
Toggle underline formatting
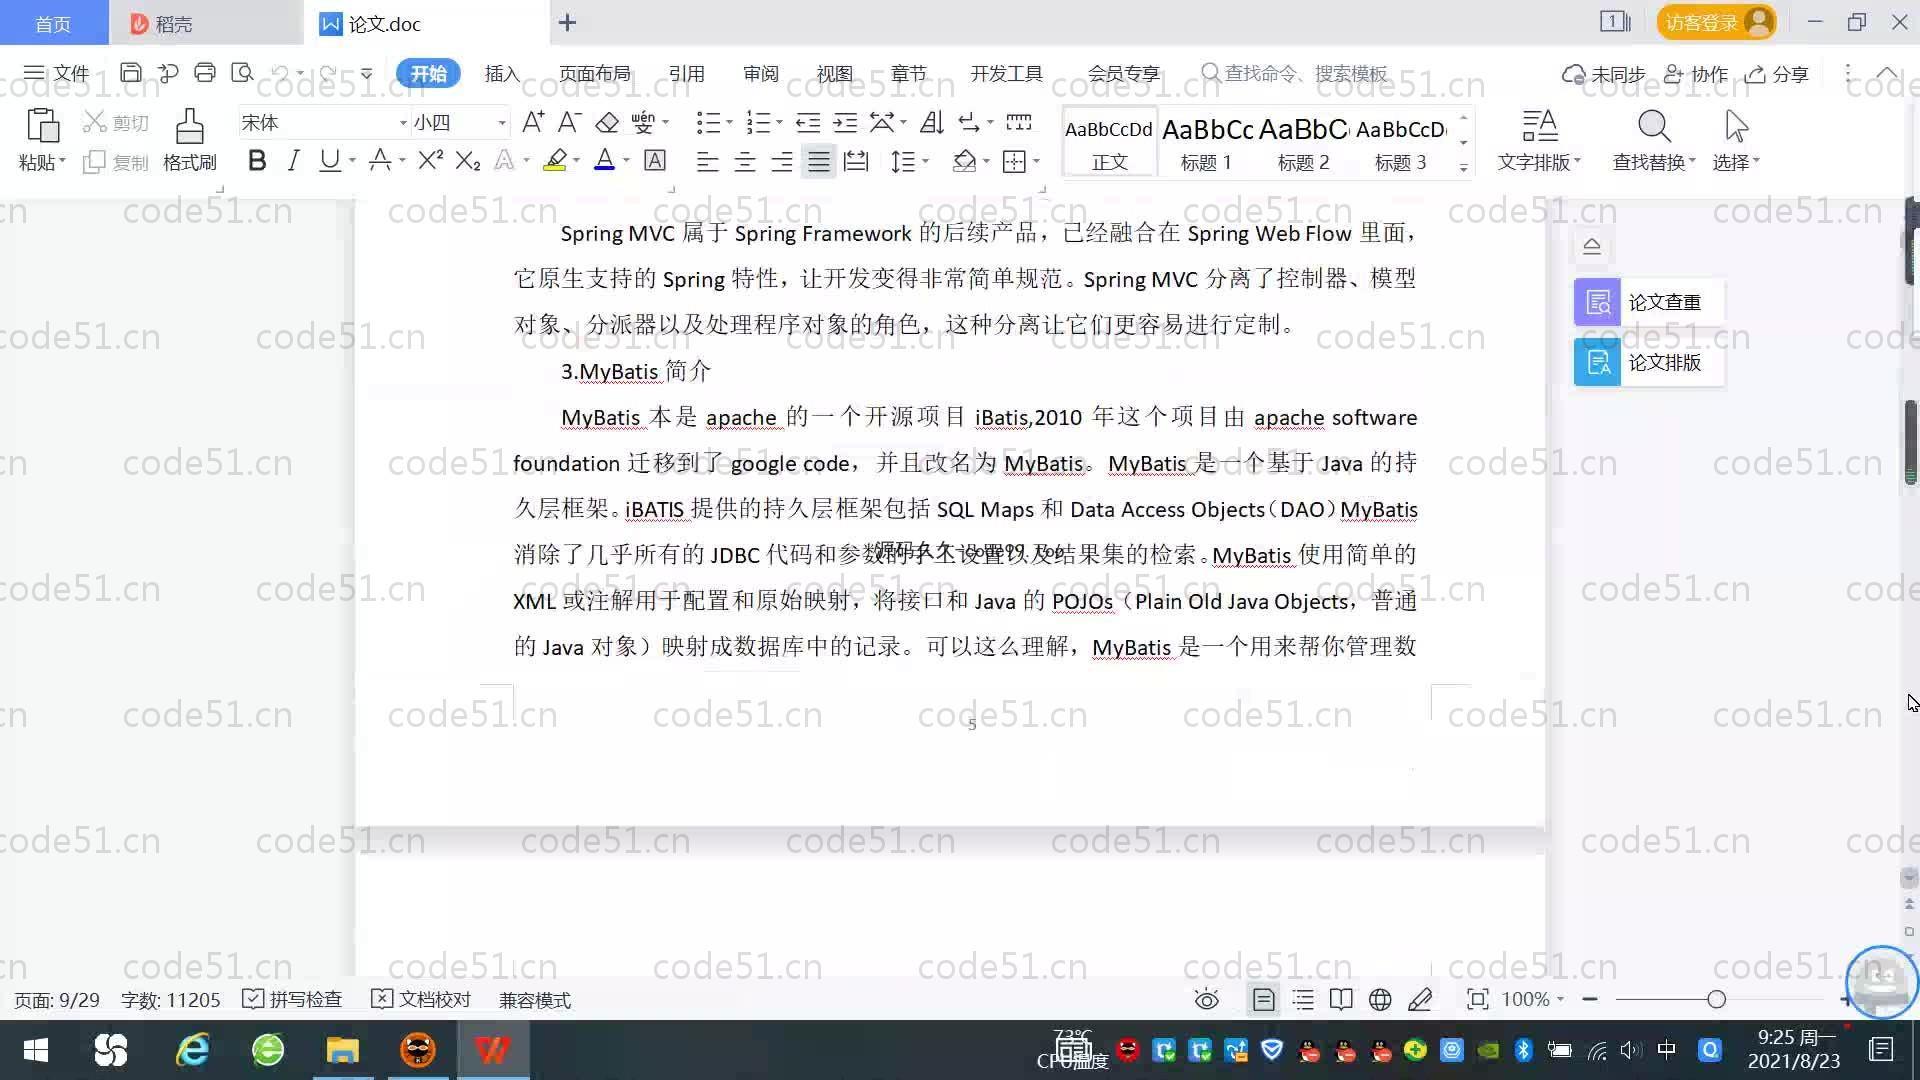tap(329, 160)
